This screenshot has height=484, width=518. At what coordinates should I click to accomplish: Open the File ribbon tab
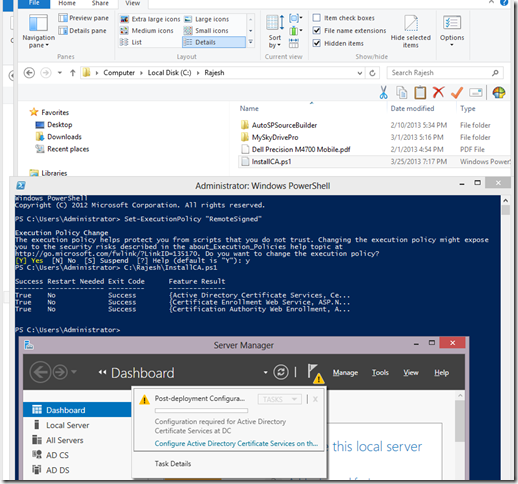pos(34,3)
